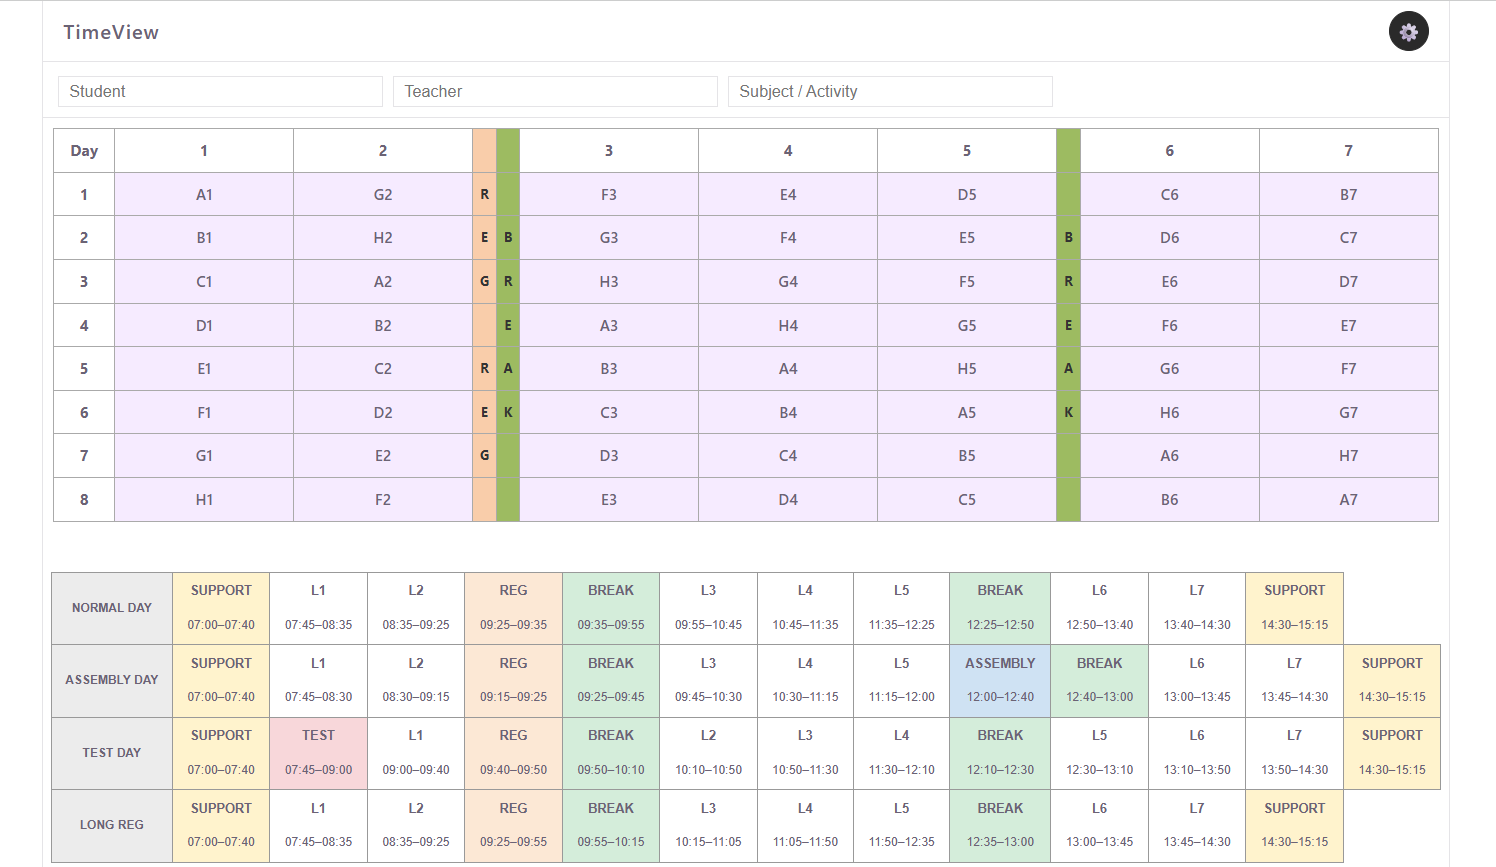Select cell H4 on day 4
Screen dimensions: 1496x867
[788, 325]
